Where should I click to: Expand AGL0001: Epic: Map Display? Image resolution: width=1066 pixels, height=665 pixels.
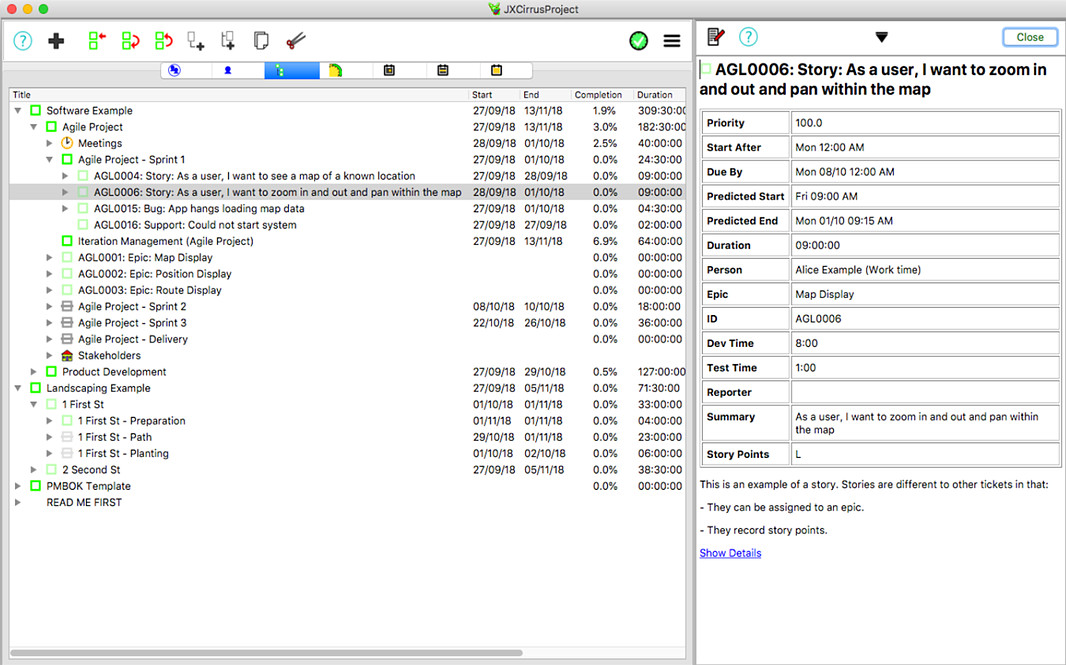(50, 257)
